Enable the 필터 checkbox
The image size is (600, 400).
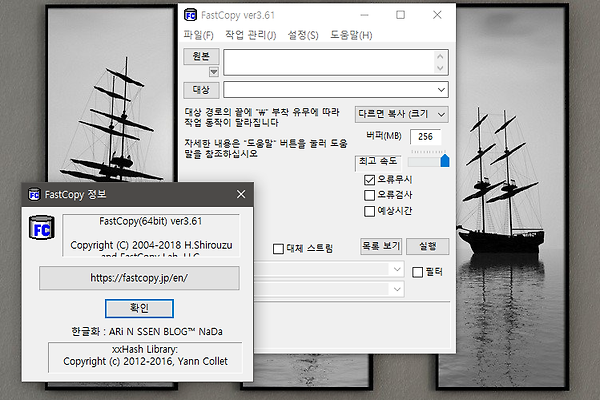pyautogui.click(x=418, y=271)
